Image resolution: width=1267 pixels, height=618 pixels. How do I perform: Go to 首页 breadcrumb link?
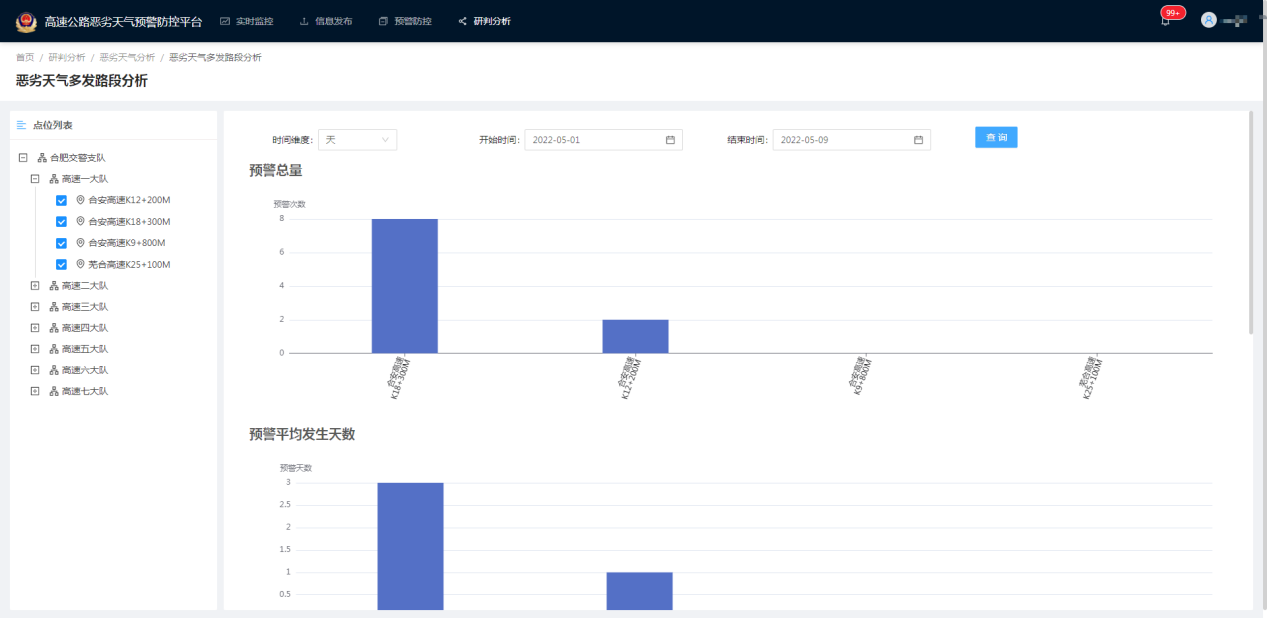pyautogui.click(x=25, y=58)
